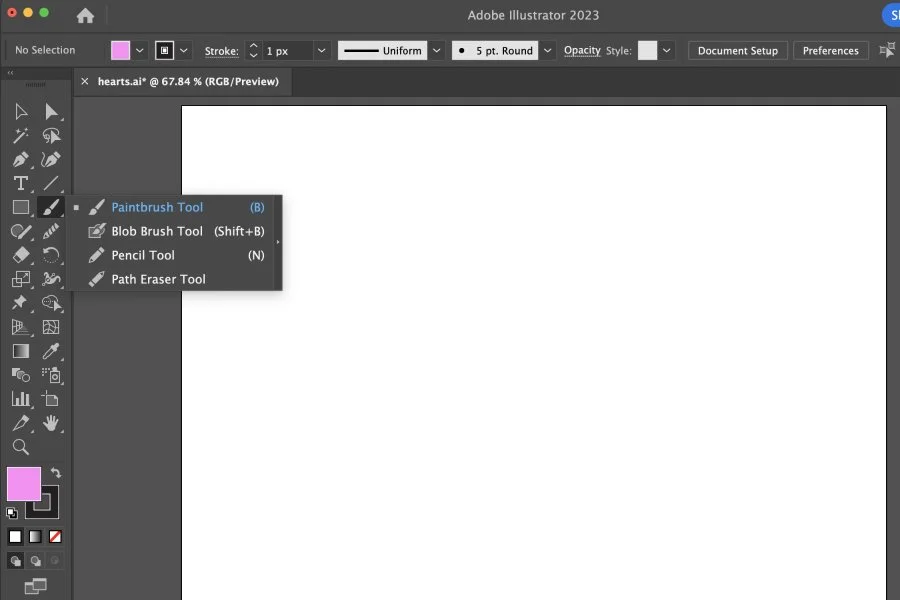Select the Shaper tool
900x600 pixels.
click(x=21, y=231)
